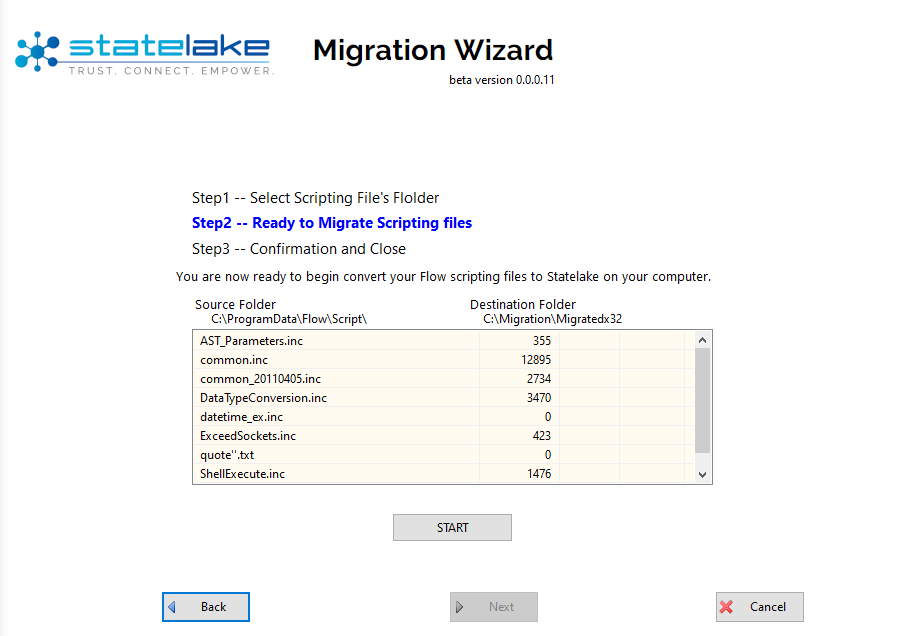Click the file list scrollbar thumb
Image resolution: width=908 pixels, height=636 pixels.
point(702,400)
